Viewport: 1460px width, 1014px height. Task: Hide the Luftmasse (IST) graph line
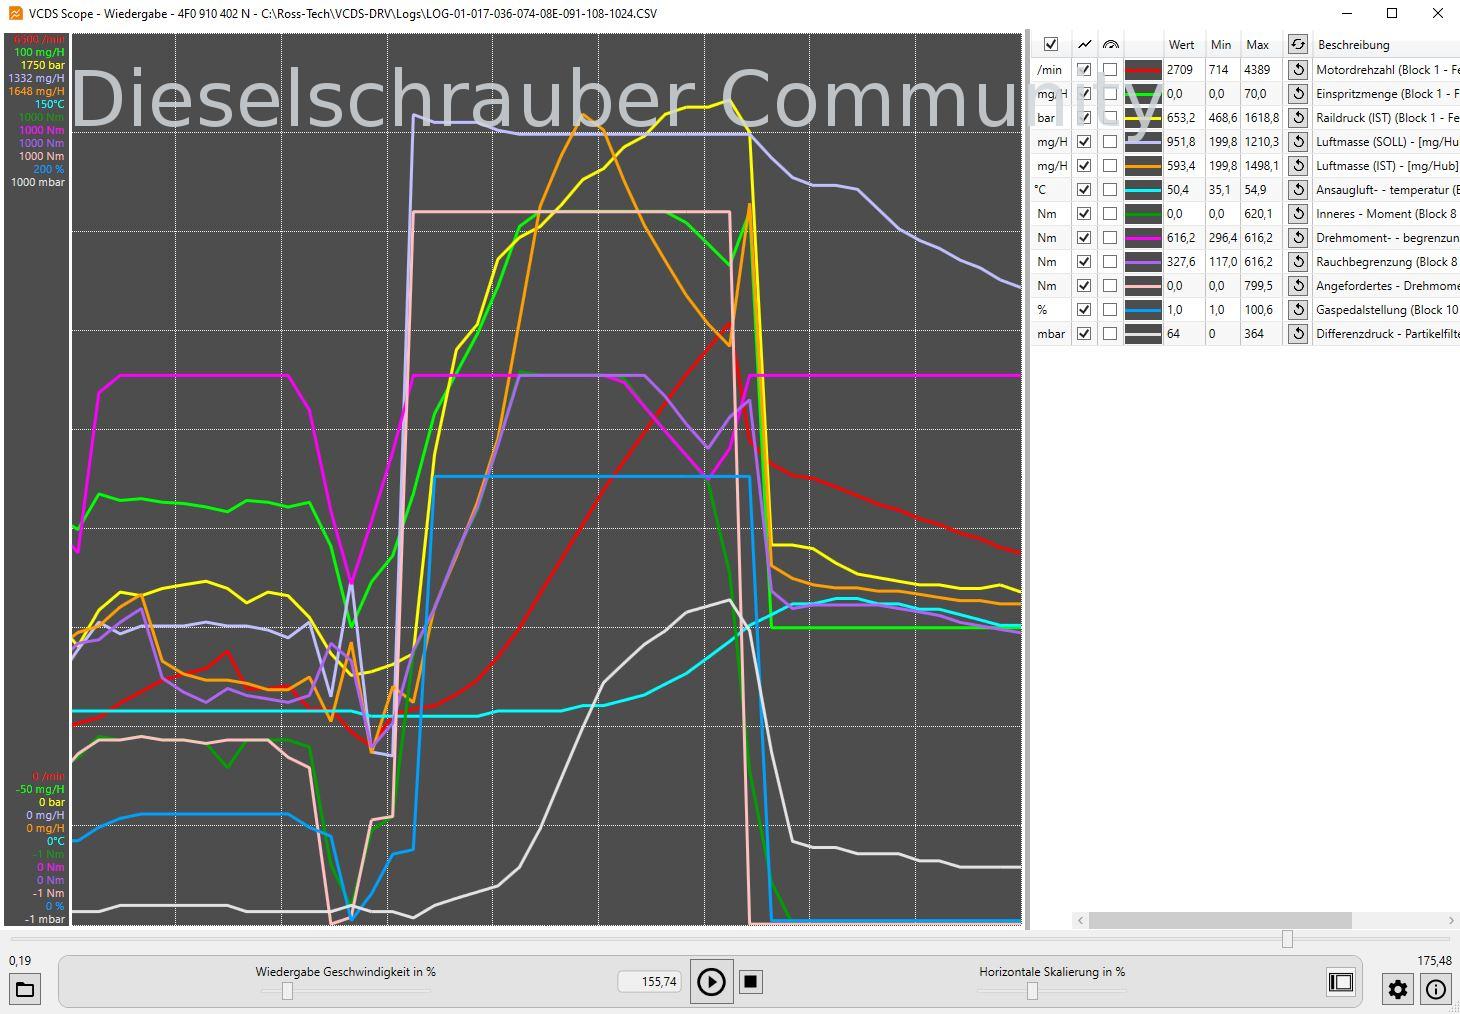pyautogui.click(x=1084, y=166)
